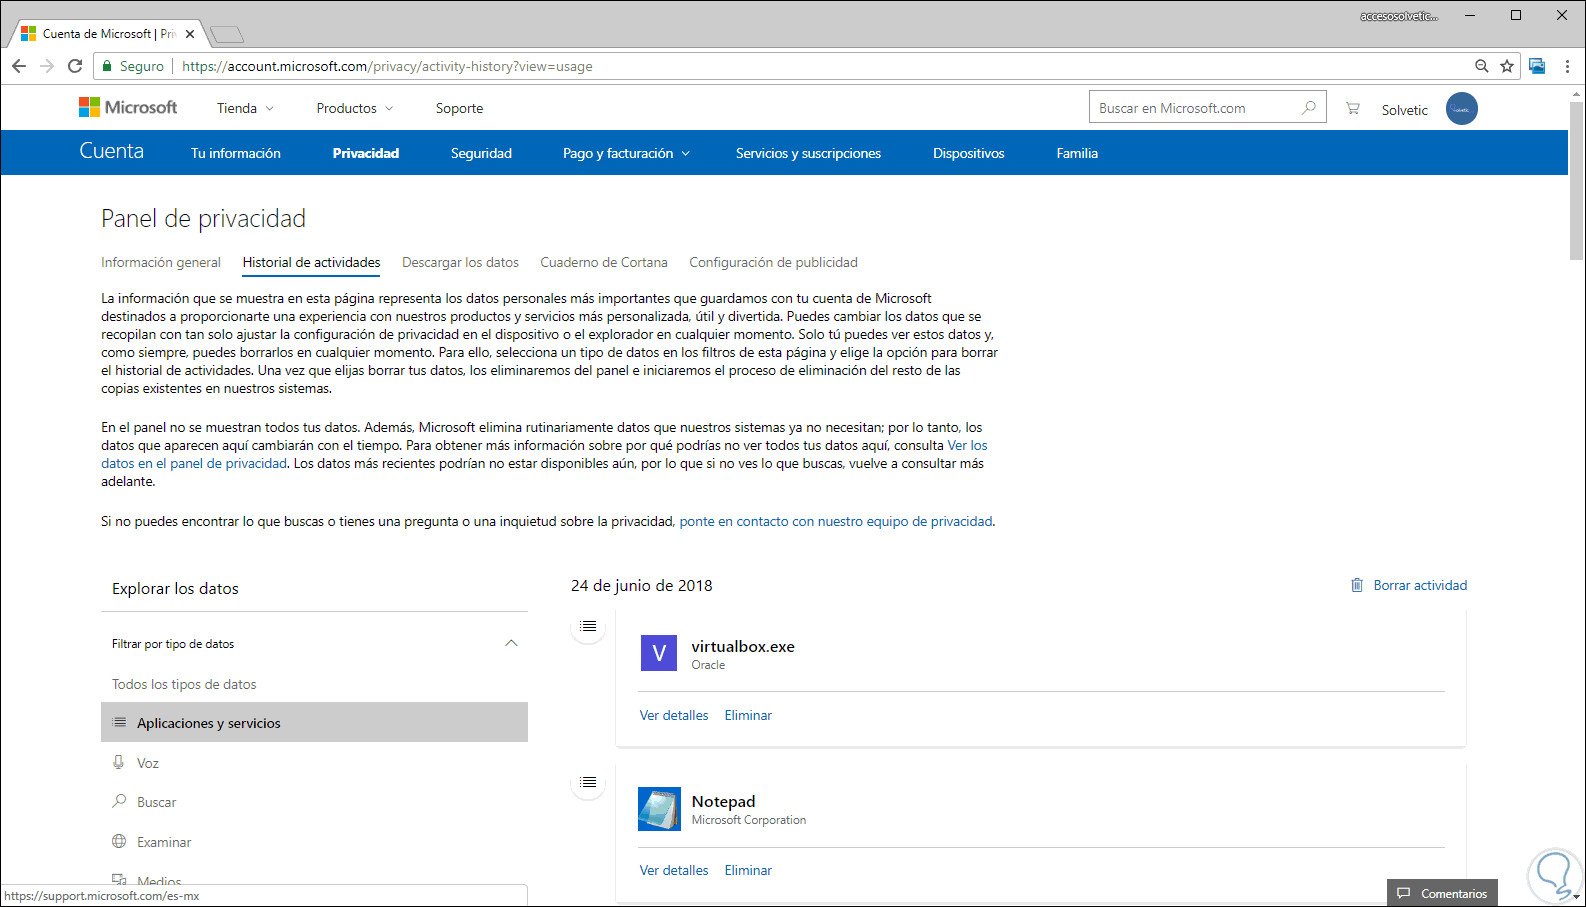Open the Chrome three-dot menu
Screen dimensions: 1586x907
point(1567,66)
